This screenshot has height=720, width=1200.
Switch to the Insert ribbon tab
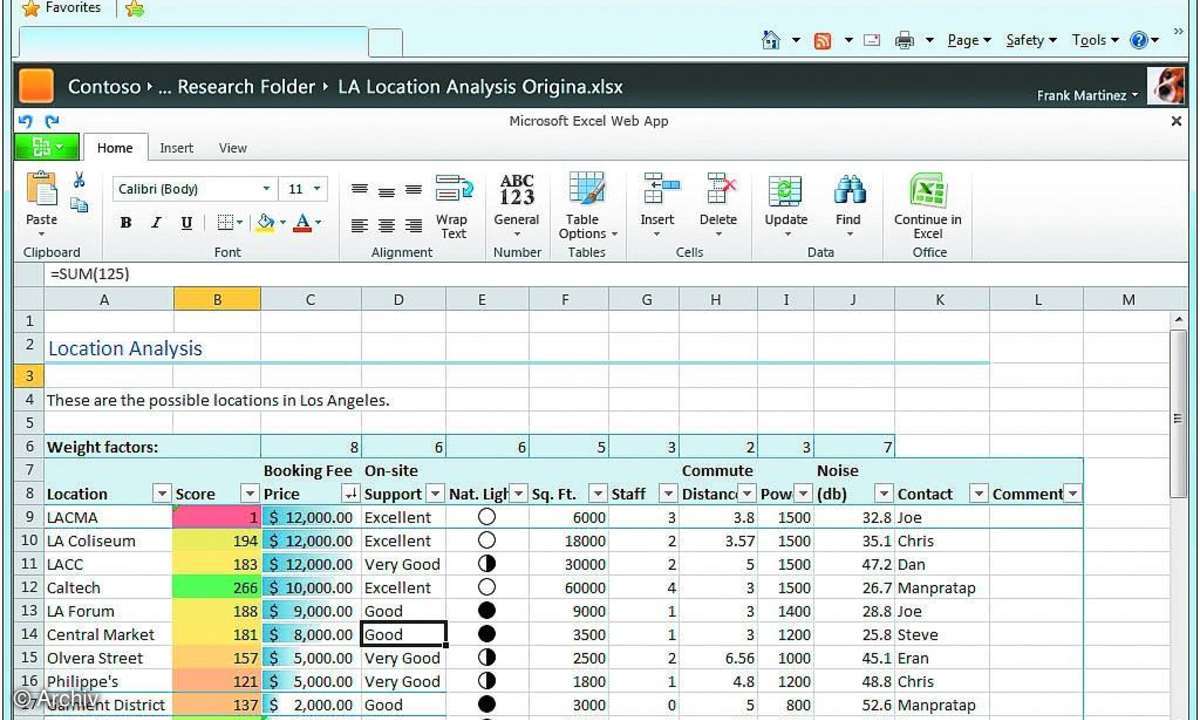click(176, 148)
